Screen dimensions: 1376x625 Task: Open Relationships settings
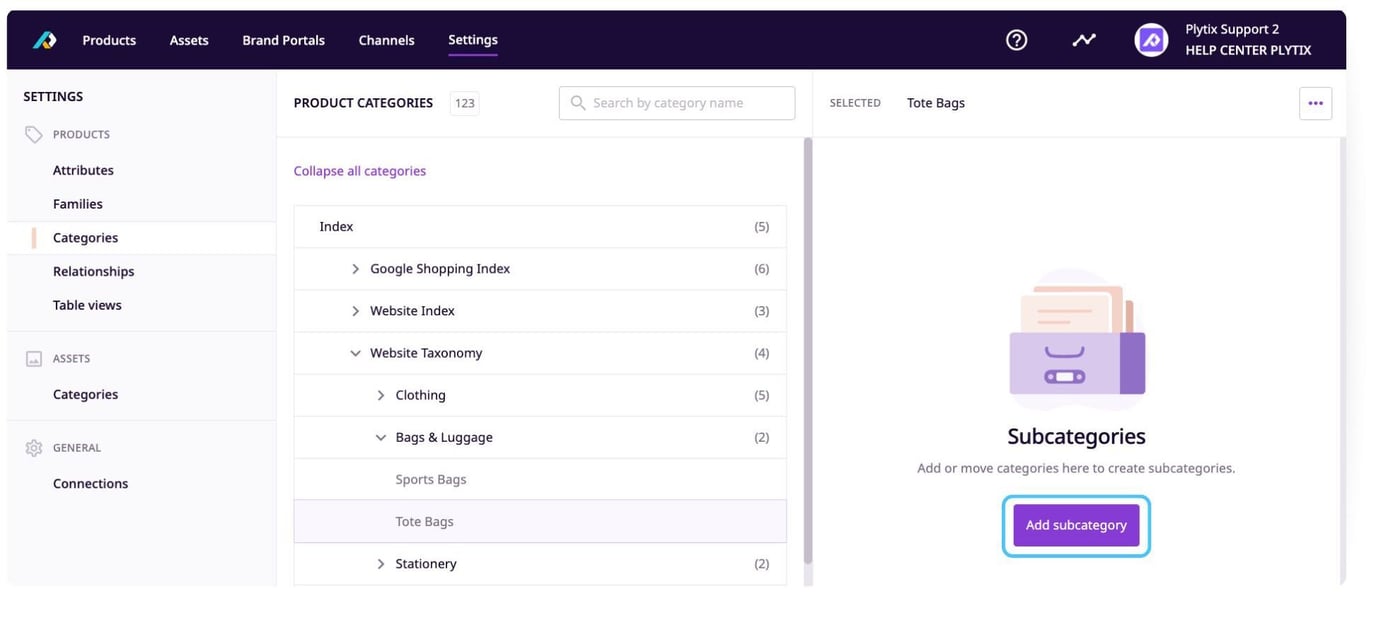(93, 271)
